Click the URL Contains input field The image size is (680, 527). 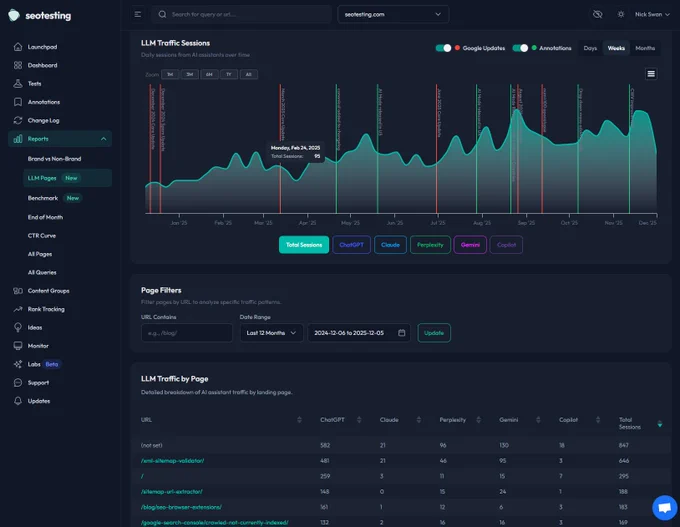(x=186, y=333)
